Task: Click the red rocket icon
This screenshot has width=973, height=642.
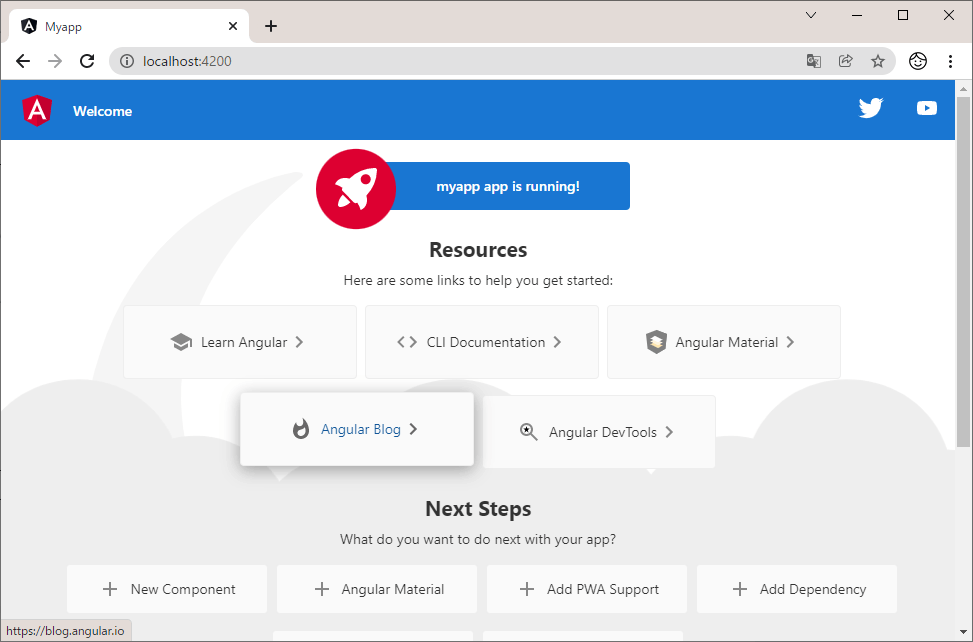Action: click(x=356, y=189)
